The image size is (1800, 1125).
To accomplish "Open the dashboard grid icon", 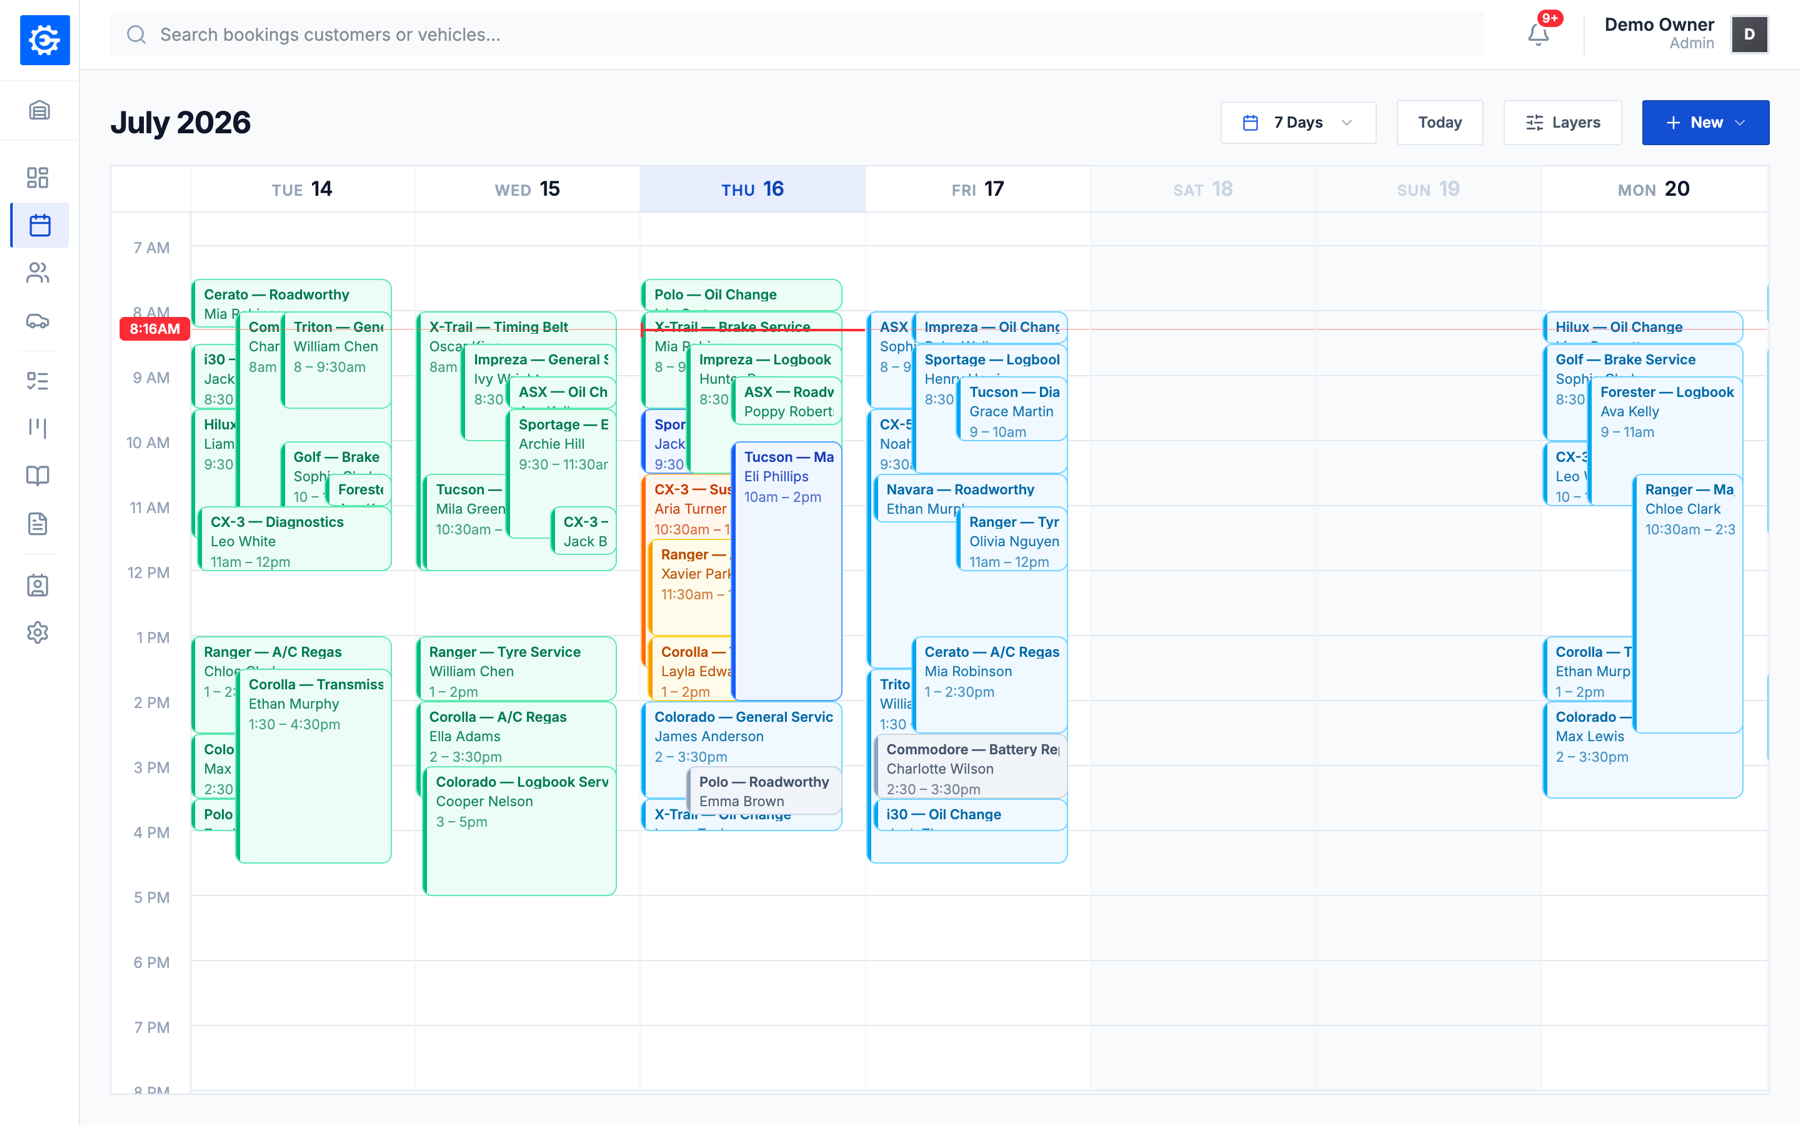I will pyautogui.click(x=38, y=177).
